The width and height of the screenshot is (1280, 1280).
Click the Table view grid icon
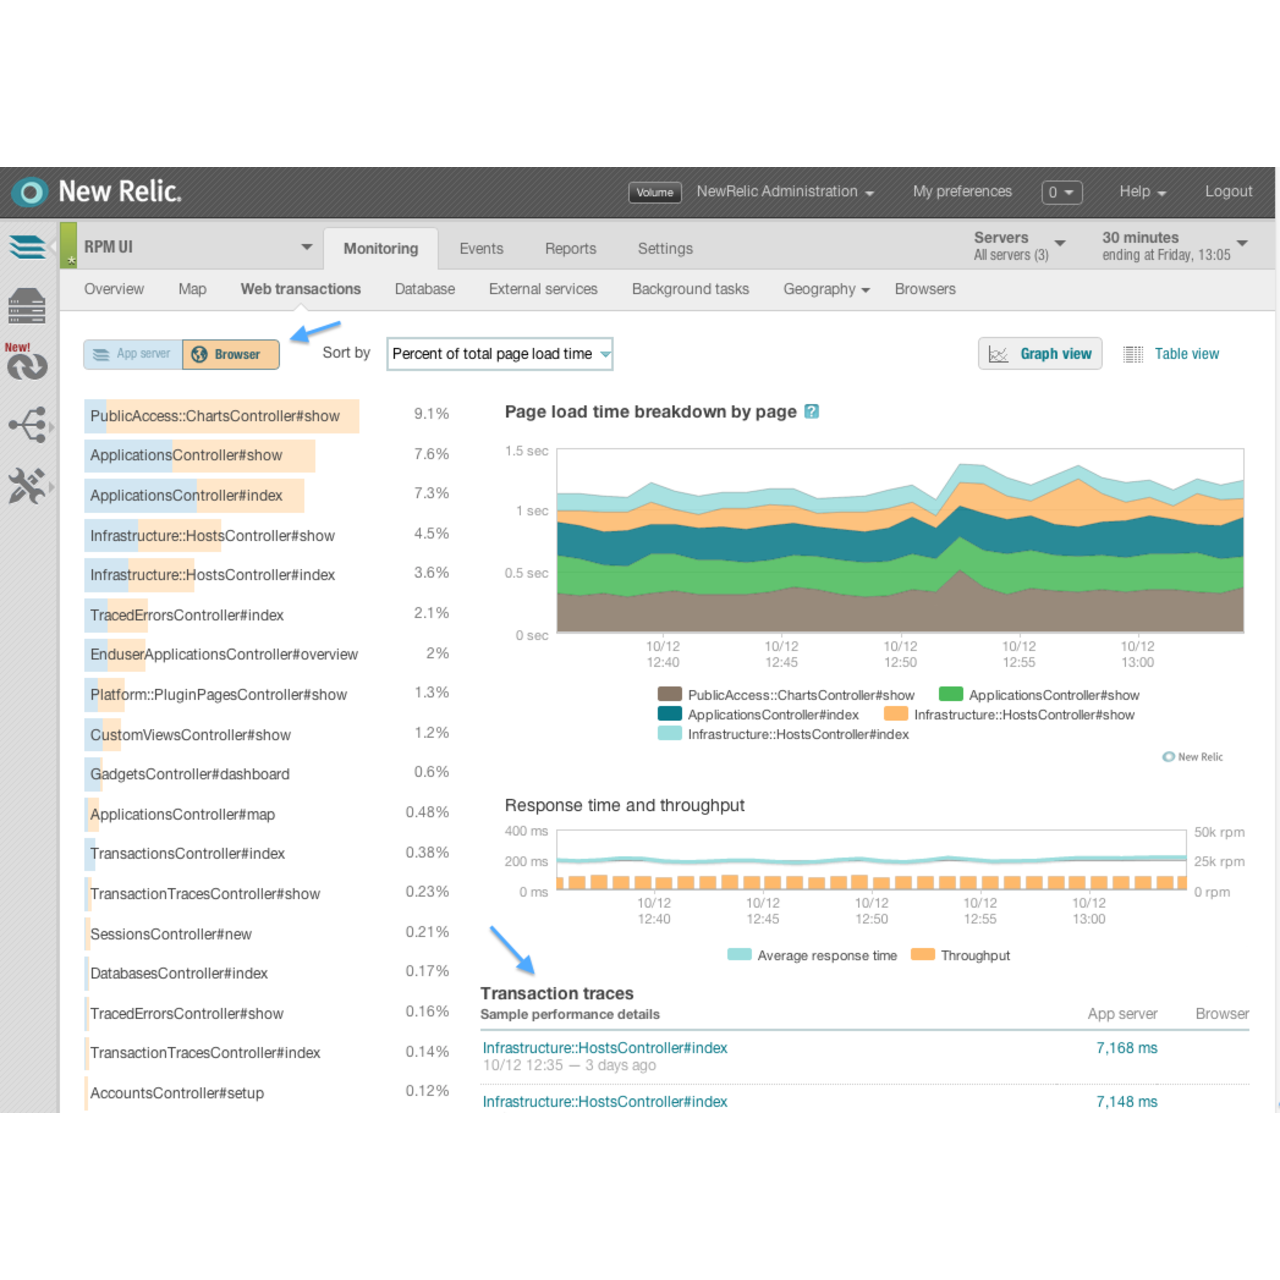tap(1133, 353)
